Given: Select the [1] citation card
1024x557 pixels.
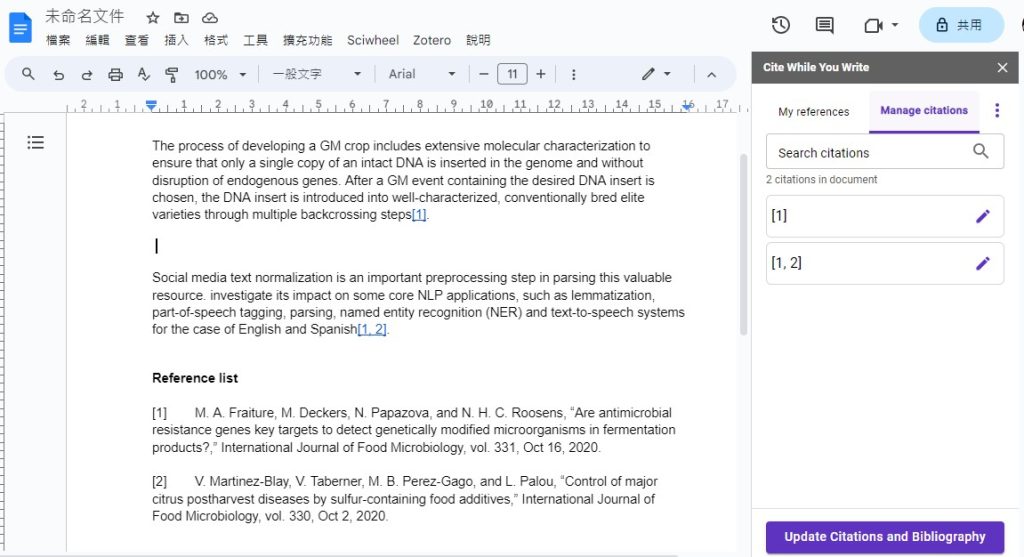Looking at the screenshot, I should (885, 216).
